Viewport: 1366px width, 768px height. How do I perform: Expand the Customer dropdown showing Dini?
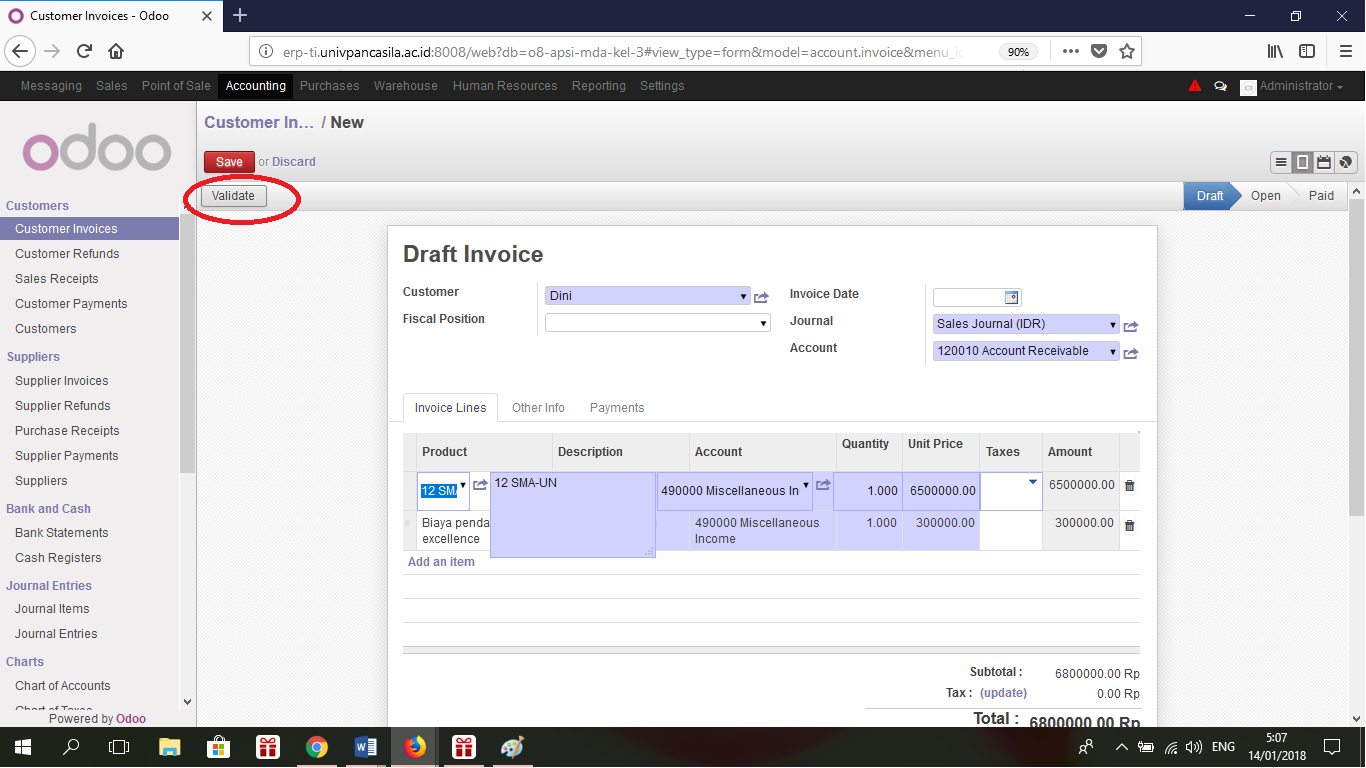743,297
